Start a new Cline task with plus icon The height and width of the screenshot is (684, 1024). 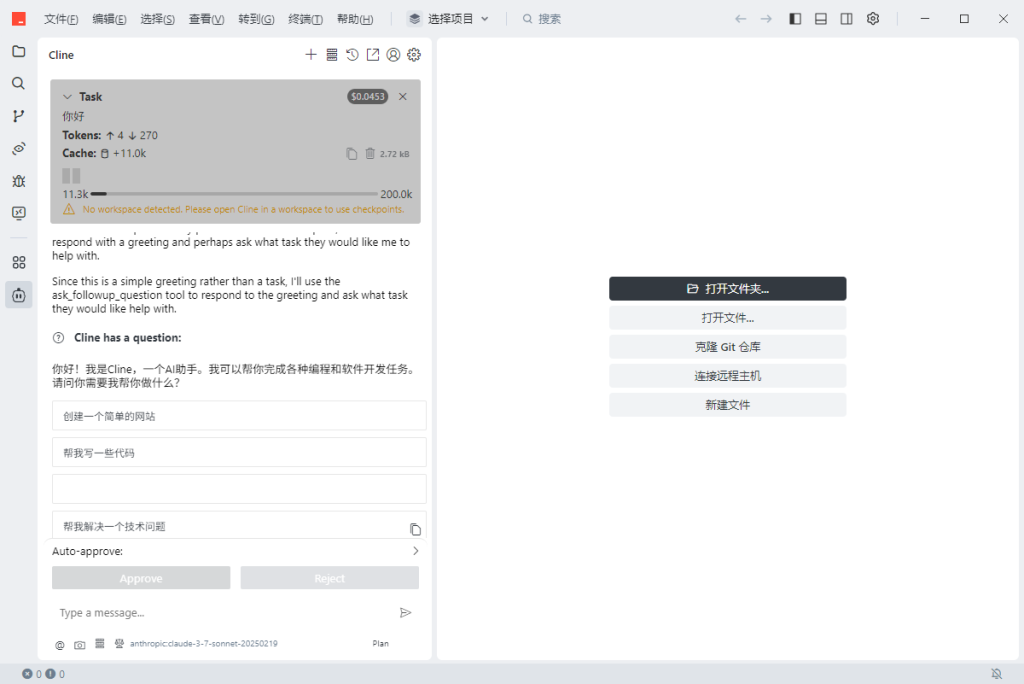point(311,55)
